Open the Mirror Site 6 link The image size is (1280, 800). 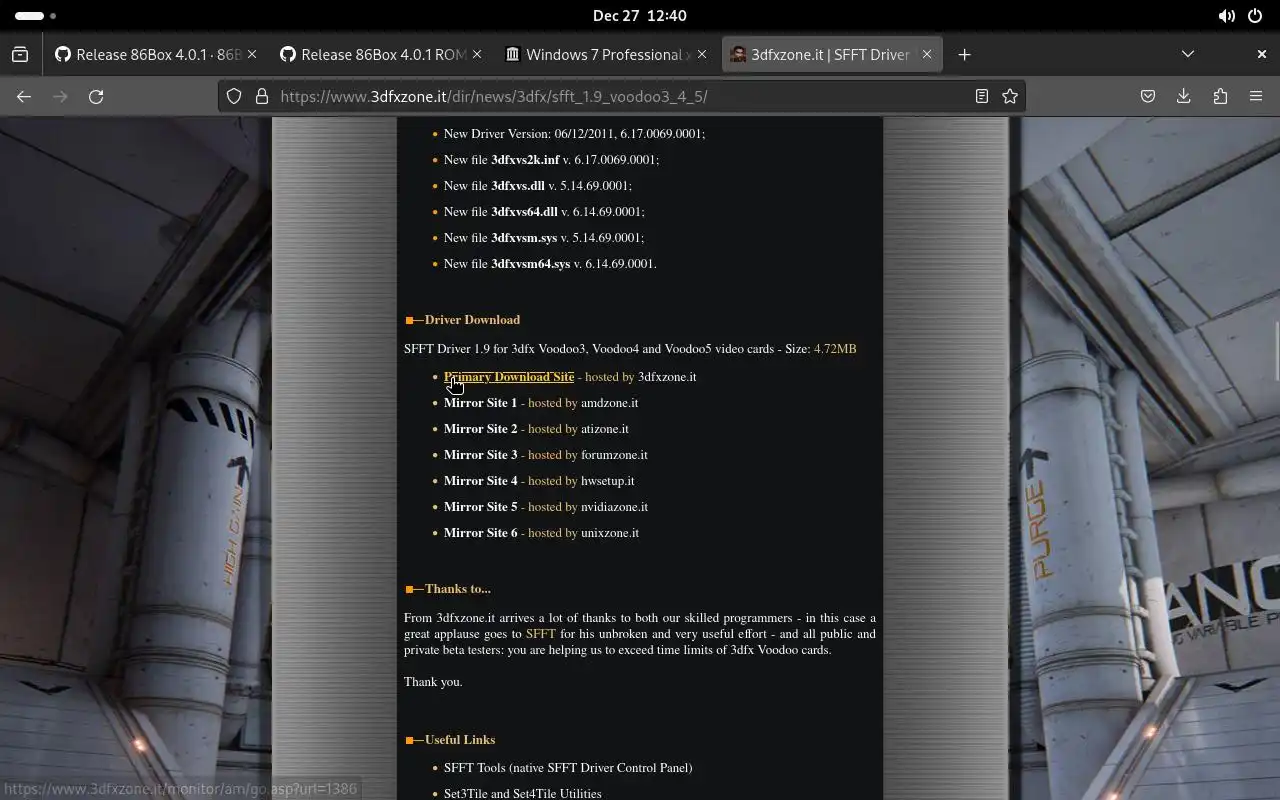click(481, 533)
